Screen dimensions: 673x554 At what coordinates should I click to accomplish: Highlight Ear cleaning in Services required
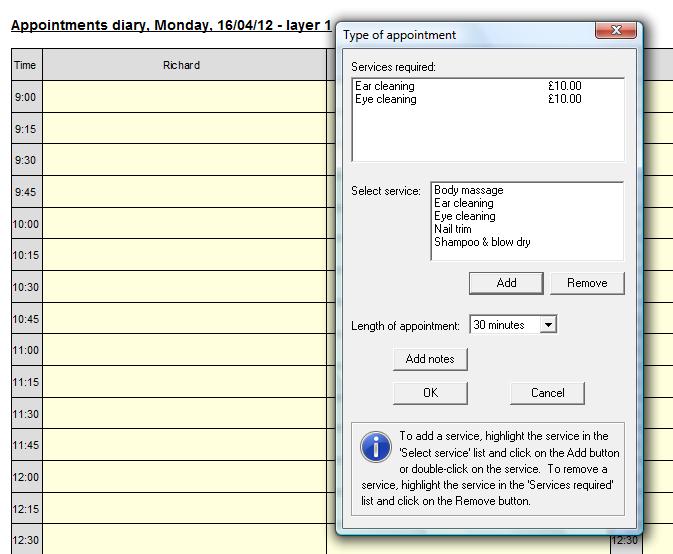385,86
